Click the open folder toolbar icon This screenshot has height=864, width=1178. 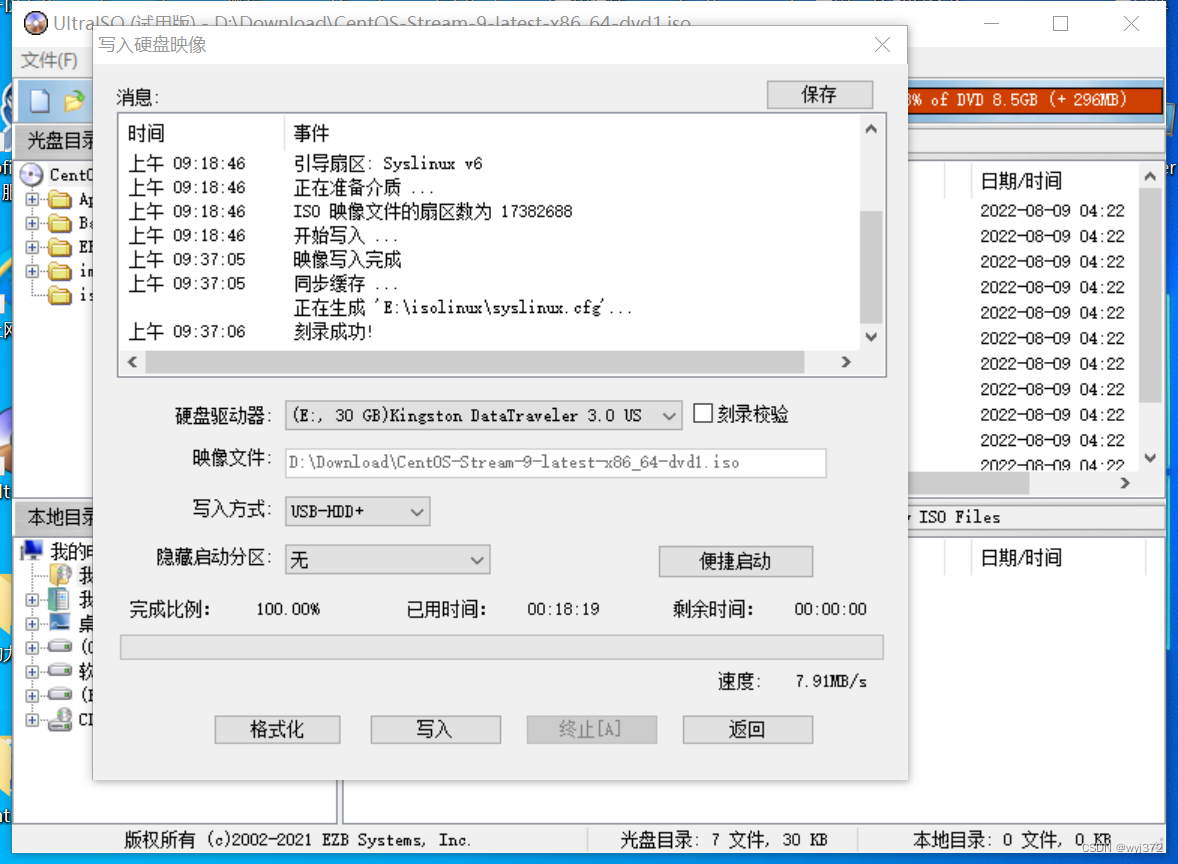pyautogui.click(x=75, y=101)
